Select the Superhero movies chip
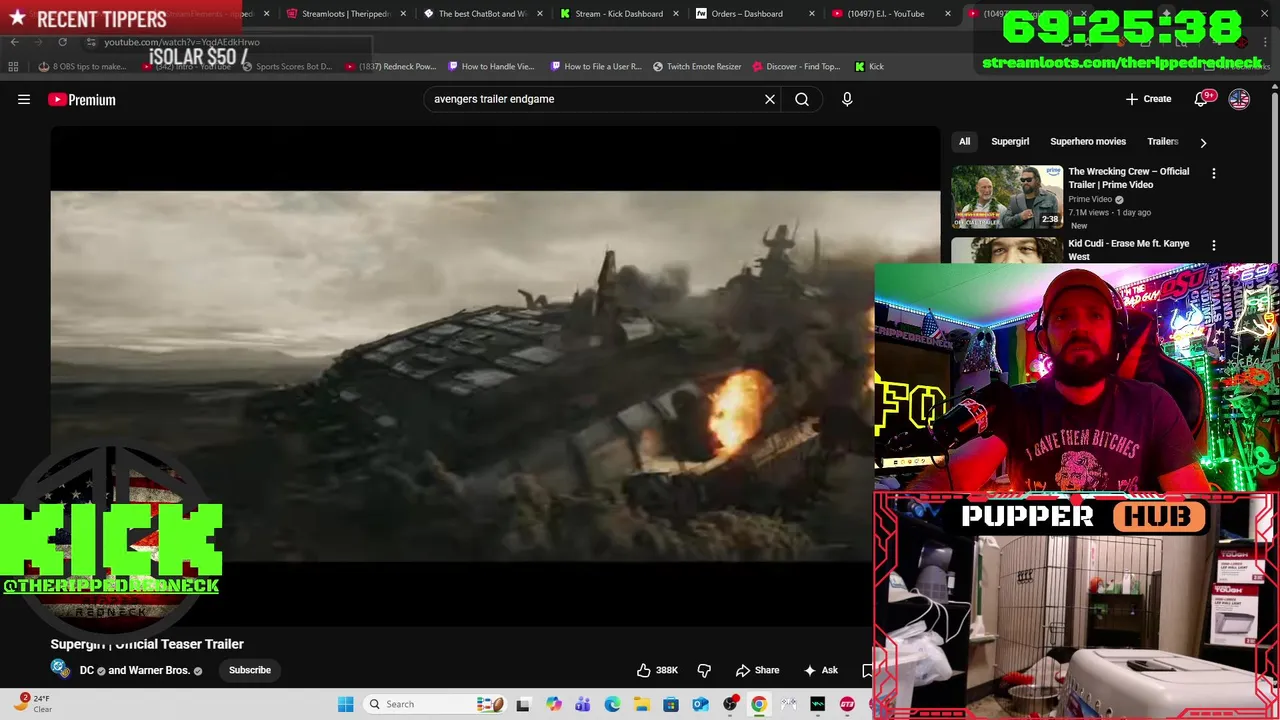1280x720 pixels. click(x=1088, y=141)
